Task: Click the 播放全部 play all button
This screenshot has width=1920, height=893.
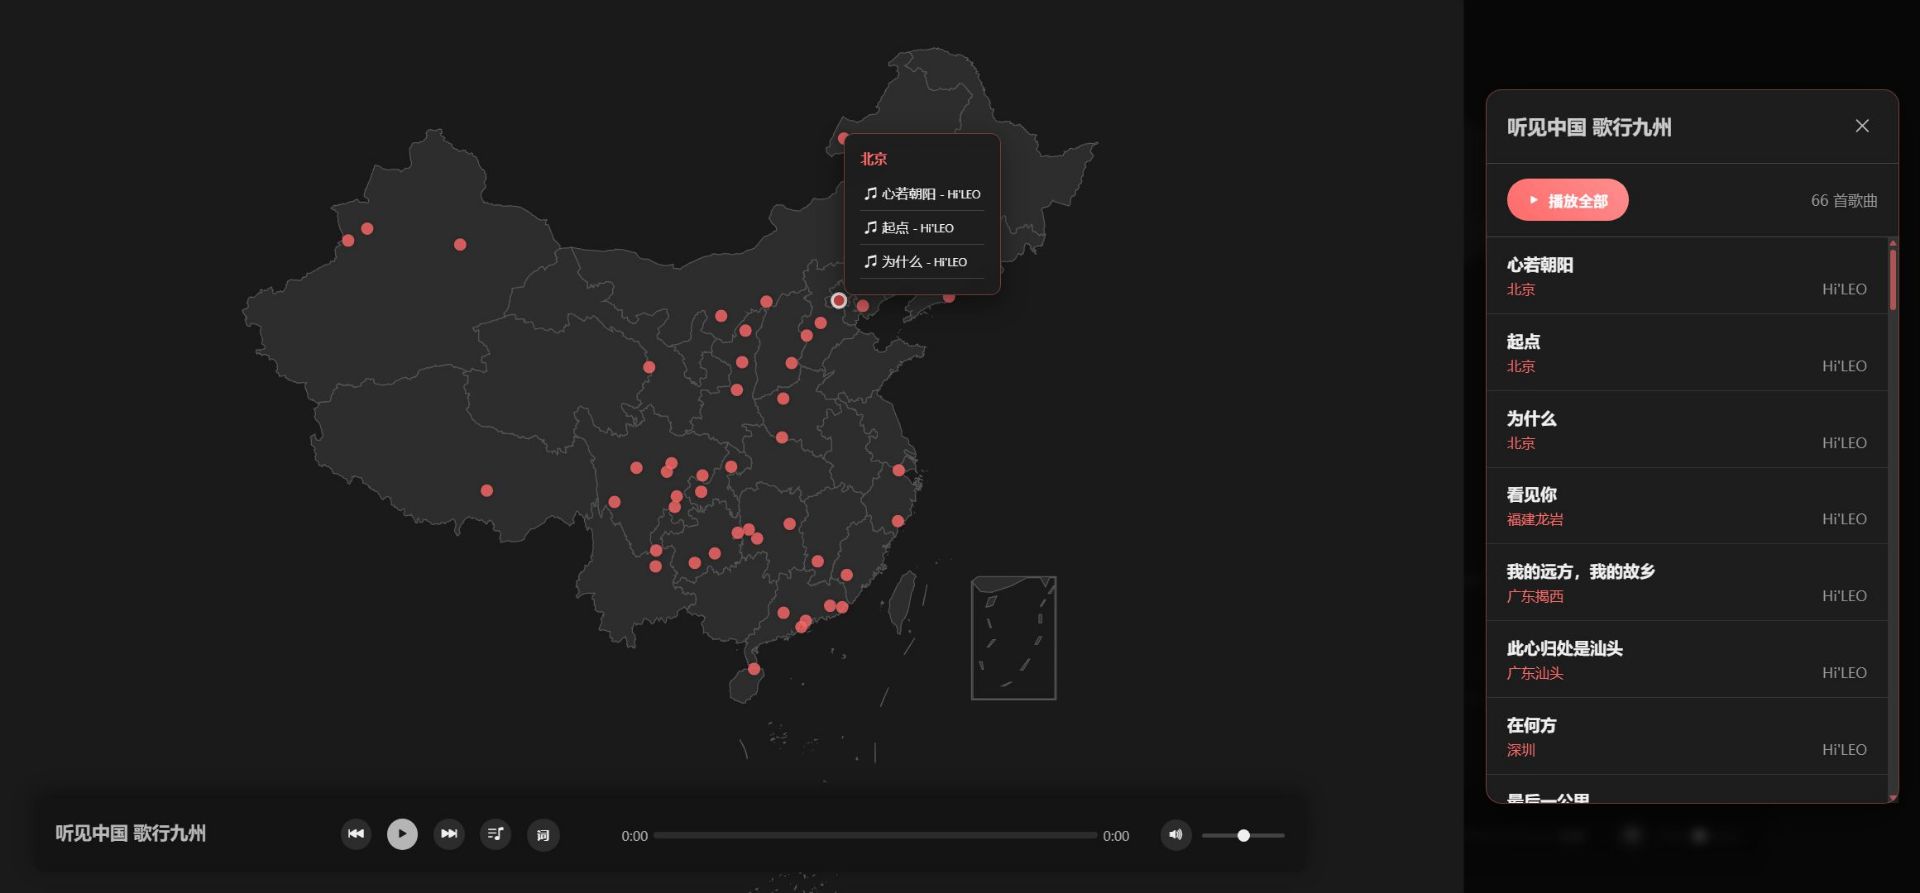Action: (1567, 201)
